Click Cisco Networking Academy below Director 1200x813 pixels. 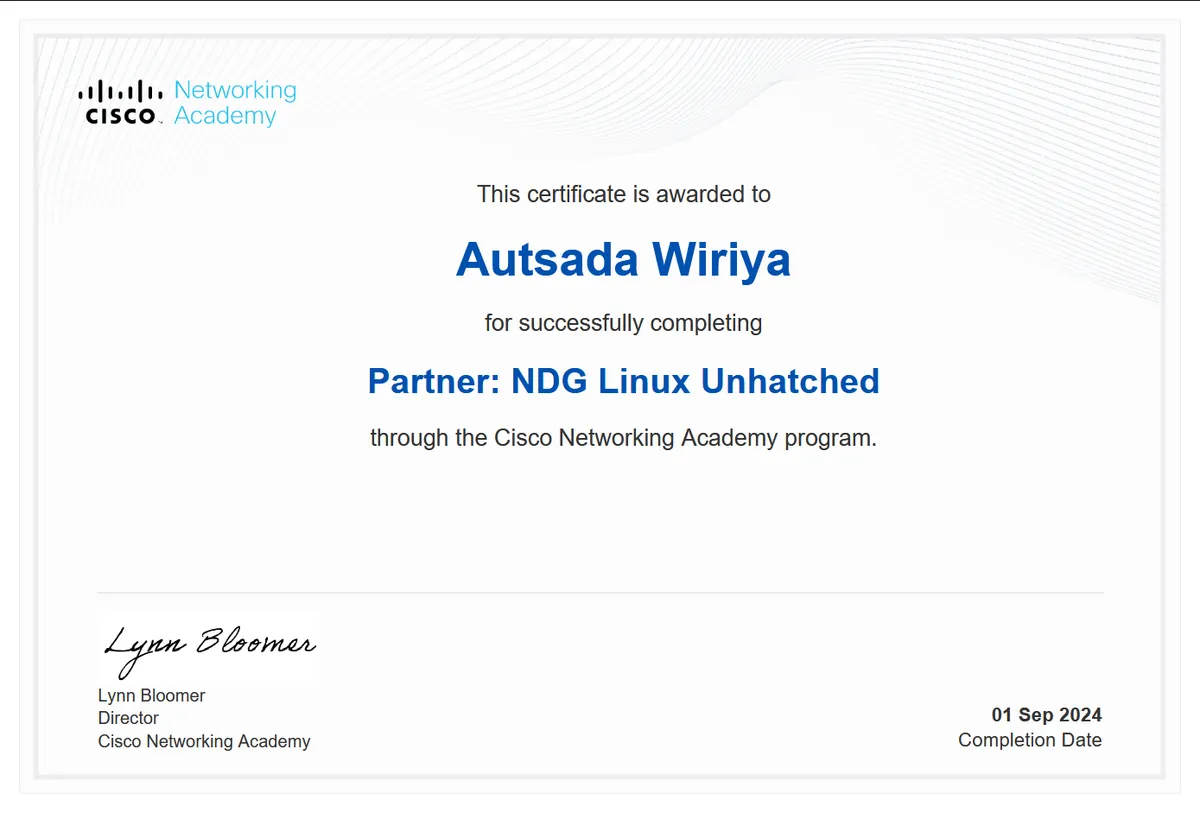tap(204, 741)
